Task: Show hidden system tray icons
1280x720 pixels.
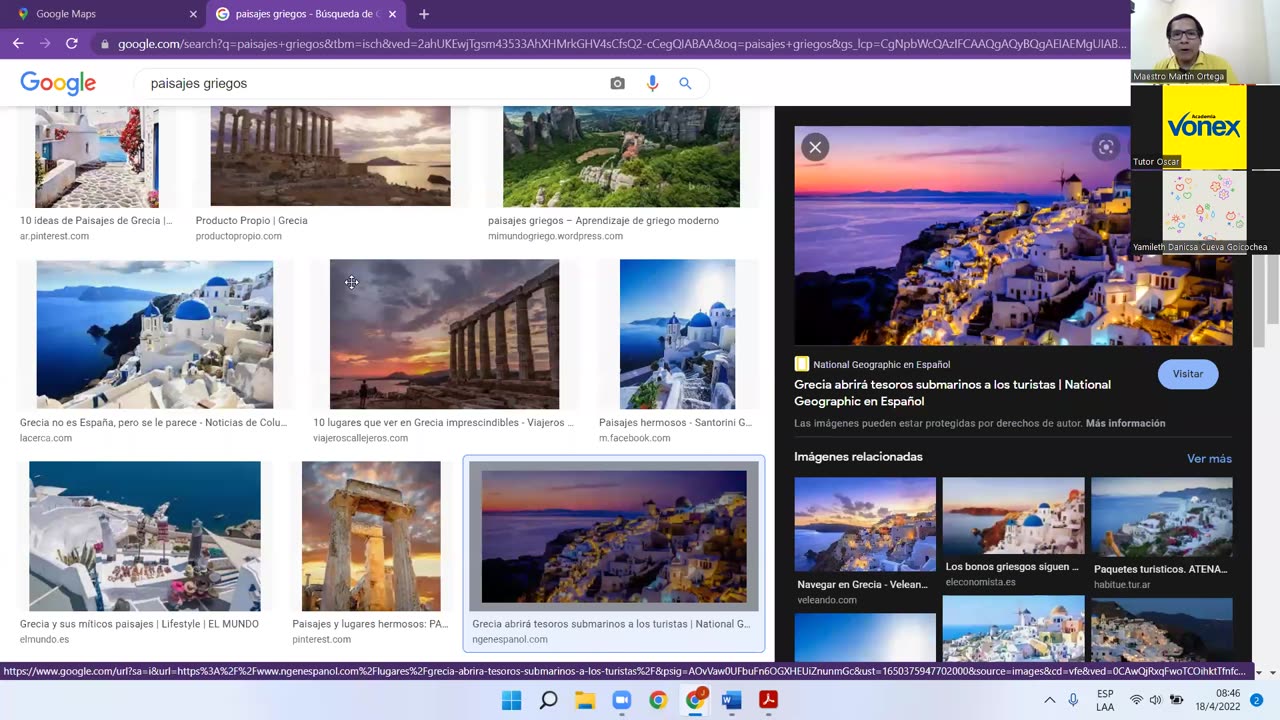Action: pyautogui.click(x=1049, y=700)
